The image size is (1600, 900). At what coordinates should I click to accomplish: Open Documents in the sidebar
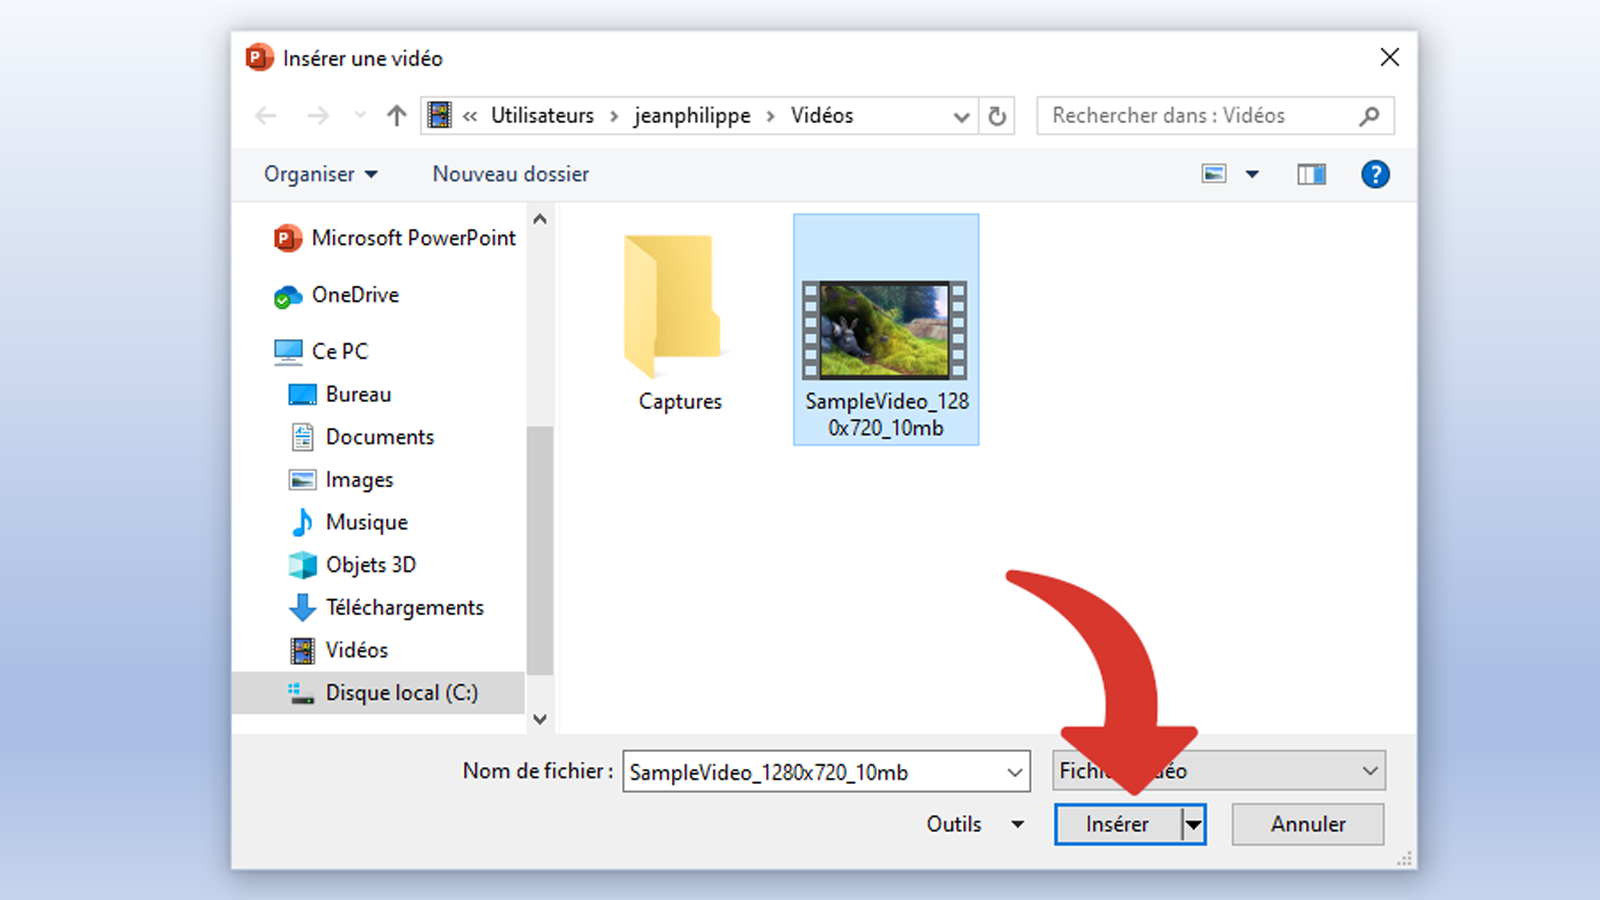coord(362,437)
